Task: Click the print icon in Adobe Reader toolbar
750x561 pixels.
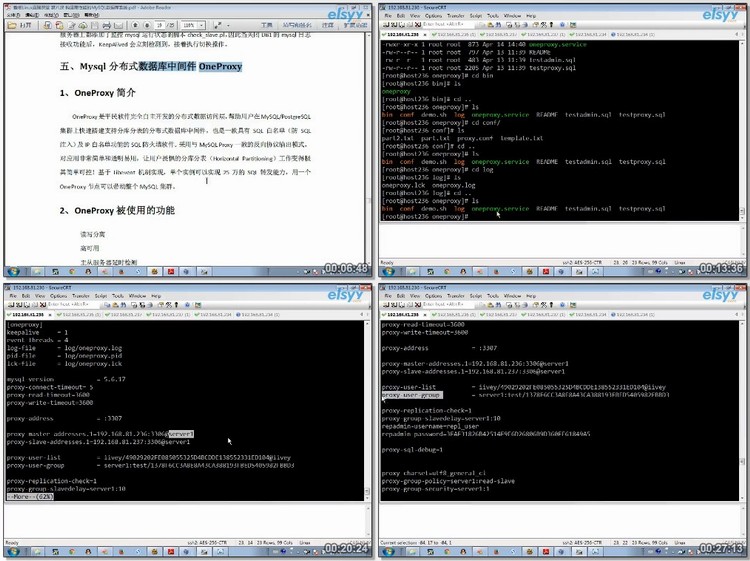Action: pyautogui.click(x=107, y=25)
